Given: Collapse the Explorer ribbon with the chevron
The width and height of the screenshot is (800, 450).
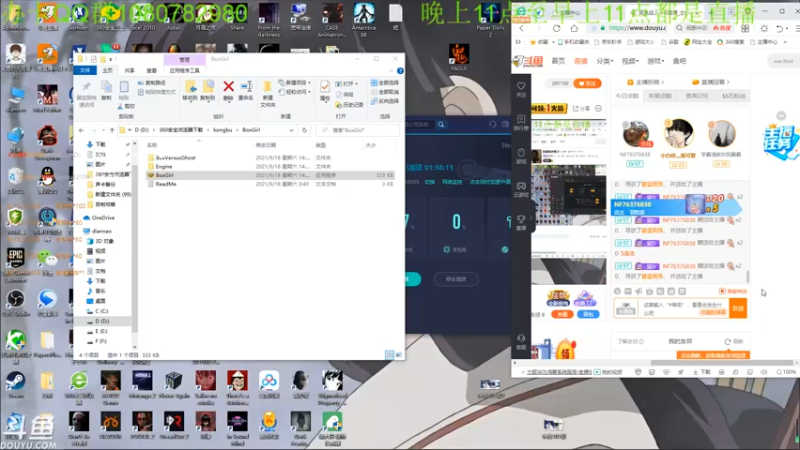Looking at the screenshot, I should tap(391, 70).
